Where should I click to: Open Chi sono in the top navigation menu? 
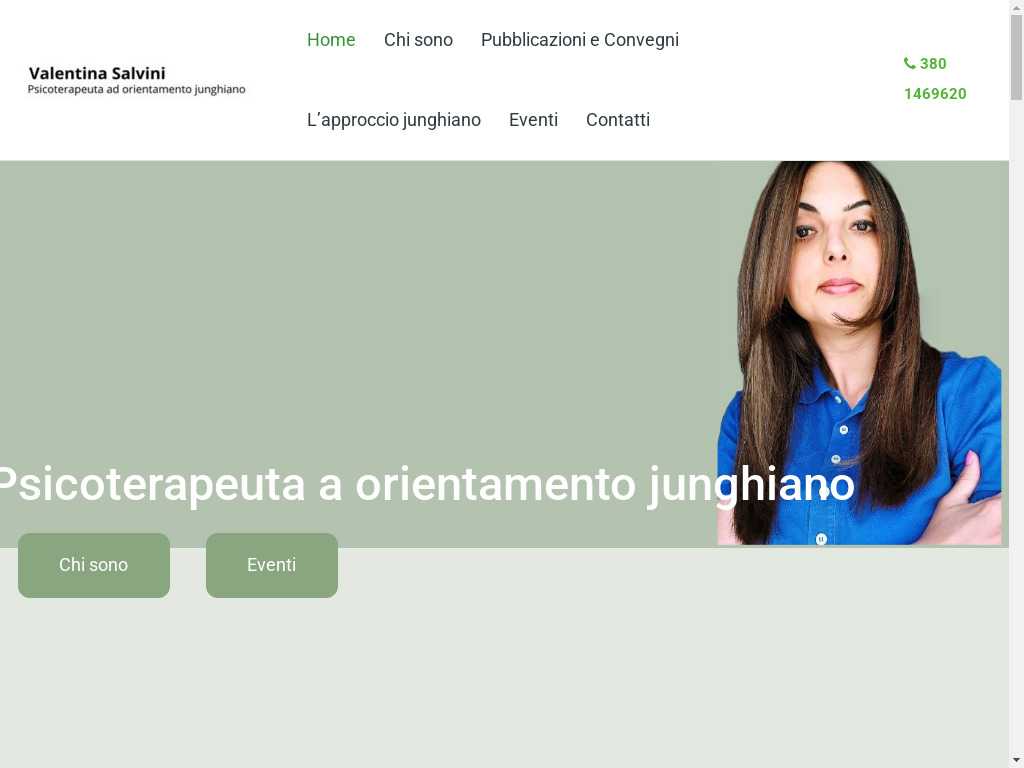coord(418,40)
